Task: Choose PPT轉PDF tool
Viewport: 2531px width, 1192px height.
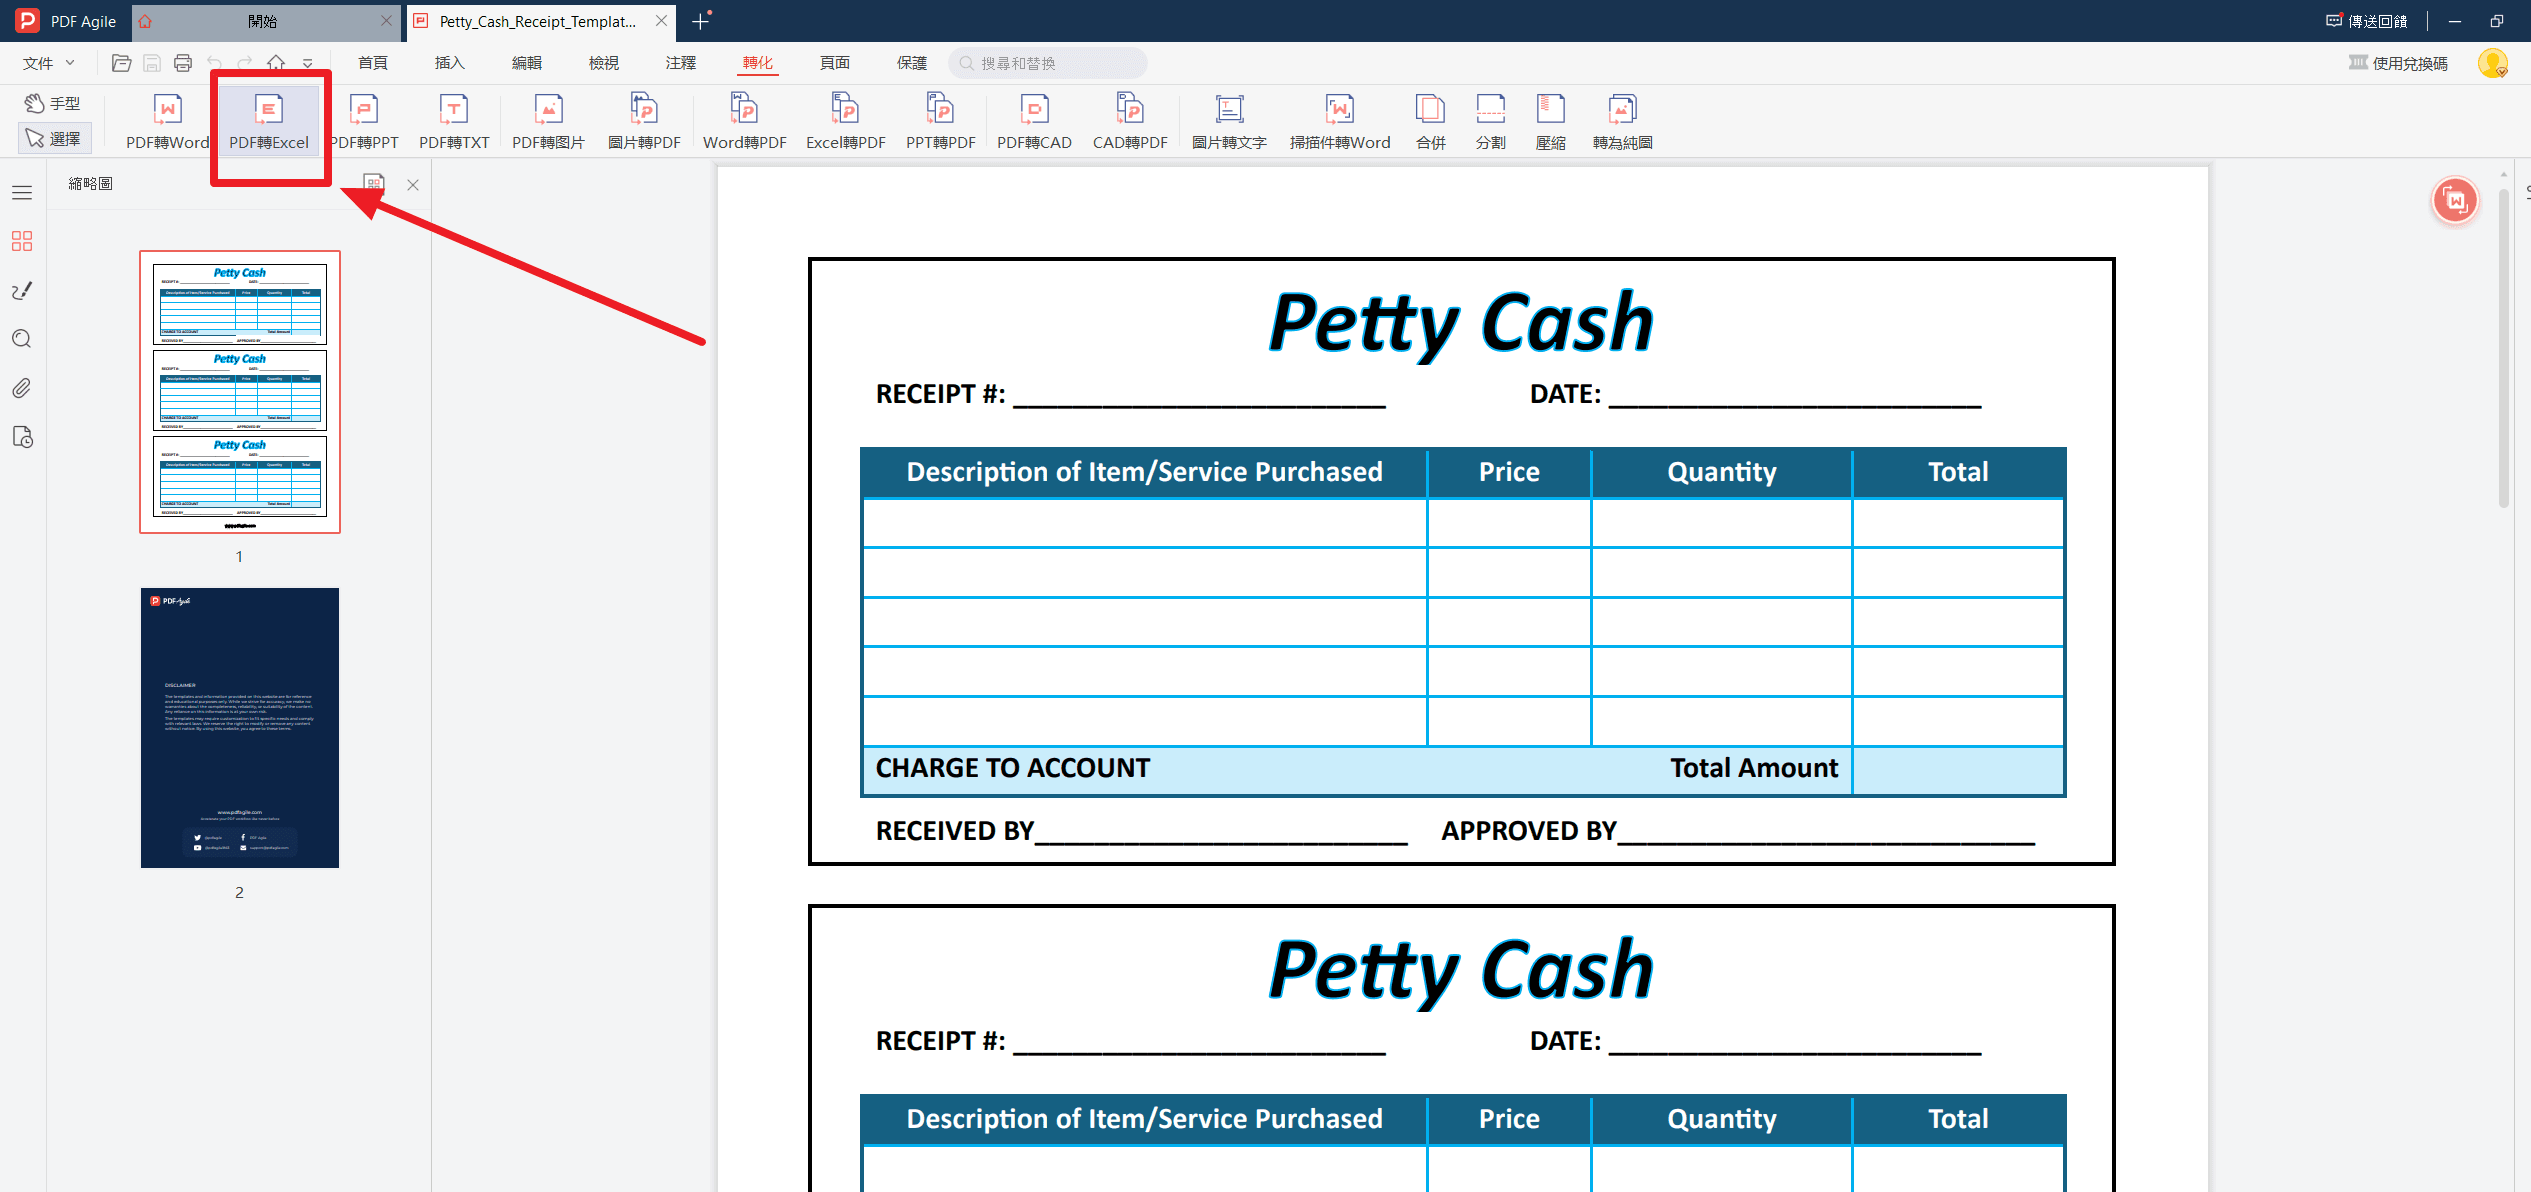Action: [x=940, y=122]
